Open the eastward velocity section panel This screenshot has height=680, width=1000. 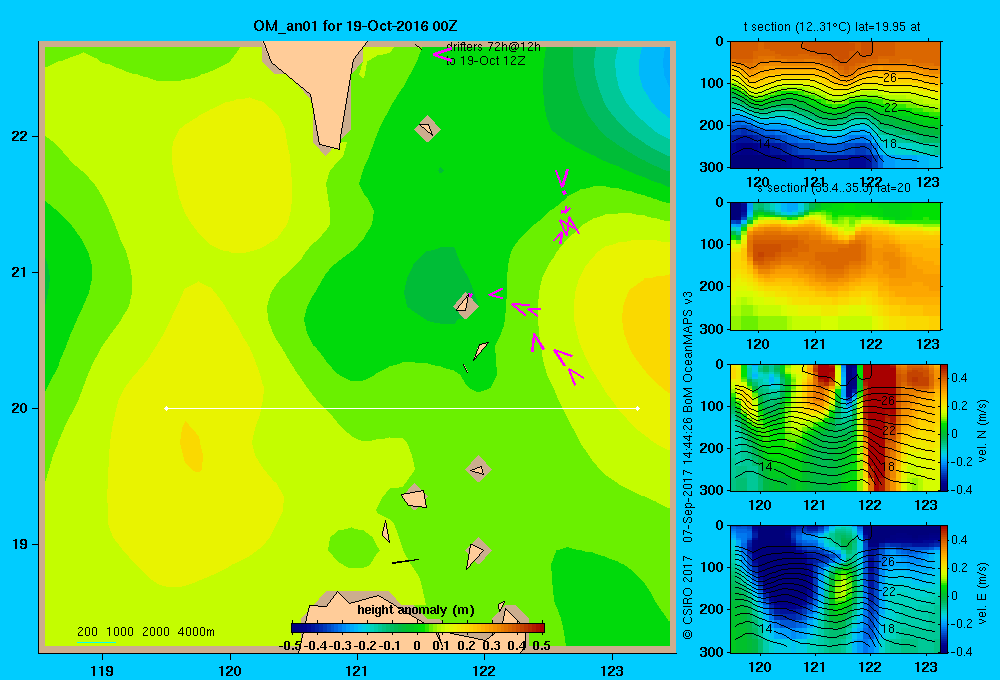(835, 589)
